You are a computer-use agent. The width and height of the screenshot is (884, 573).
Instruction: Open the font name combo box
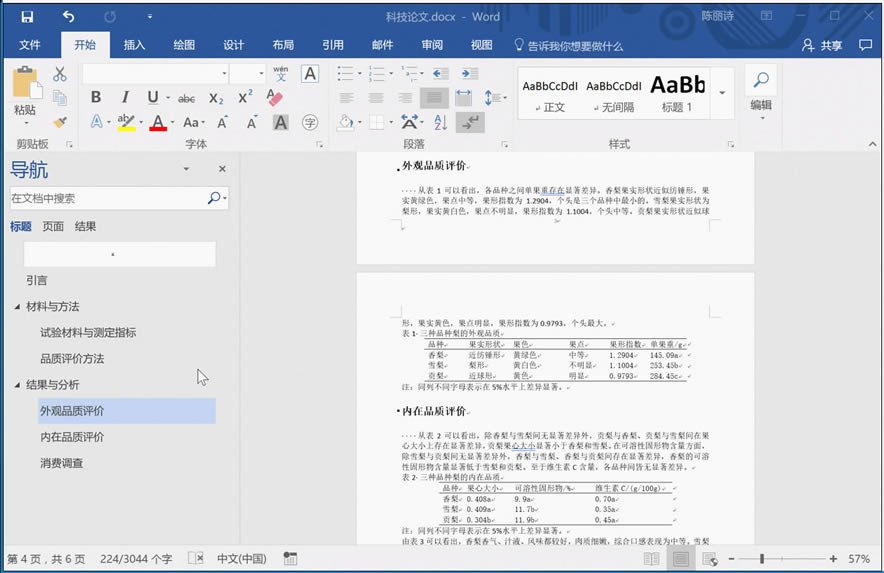(156, 74)
